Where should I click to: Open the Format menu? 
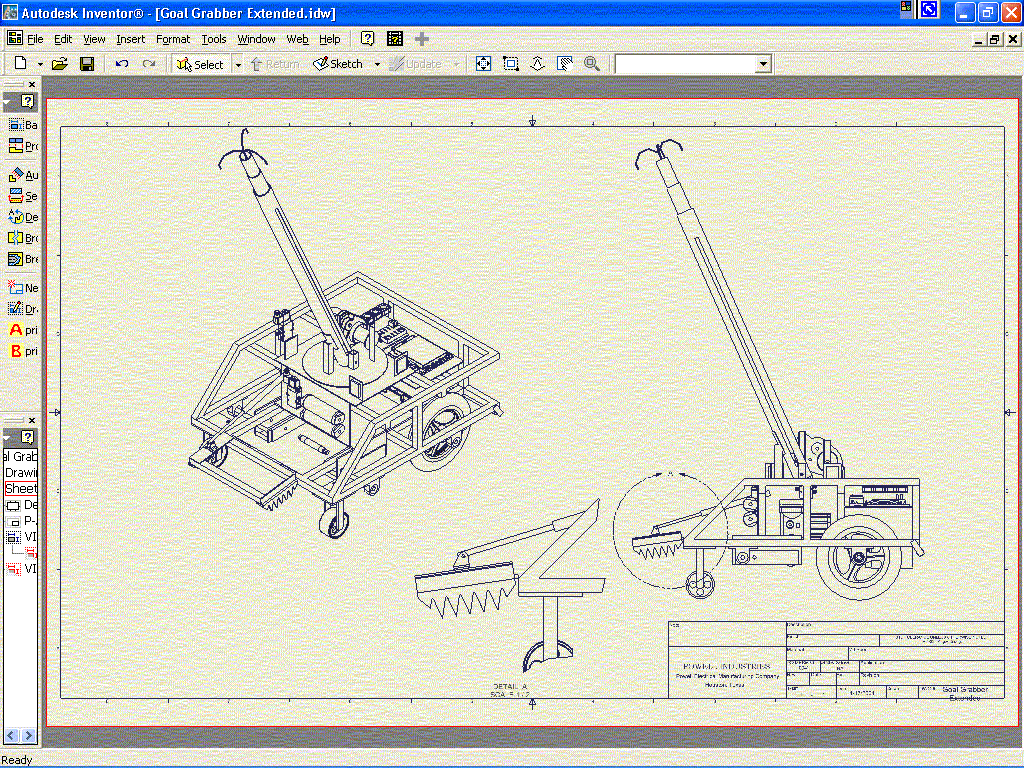pyautogui.click(x=173, y=39)
